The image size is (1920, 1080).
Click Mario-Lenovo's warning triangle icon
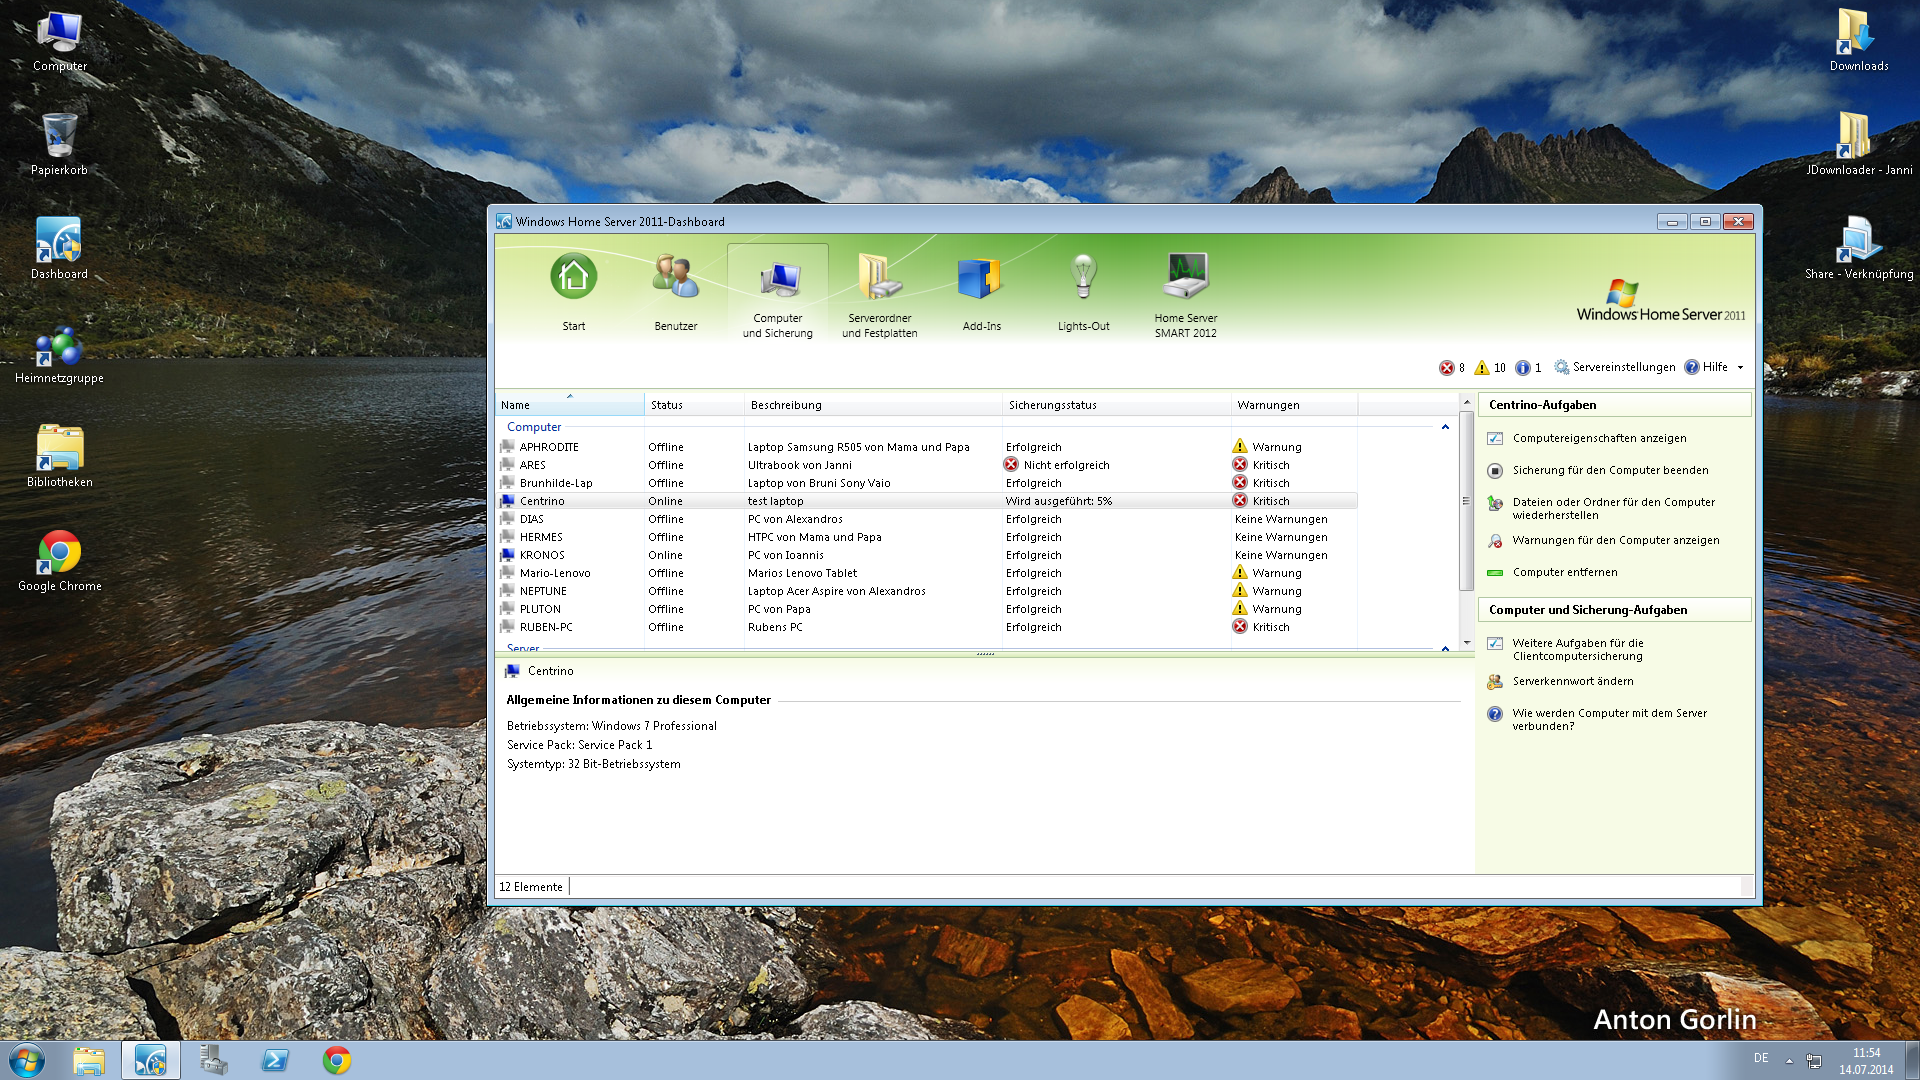(1240, 572)
